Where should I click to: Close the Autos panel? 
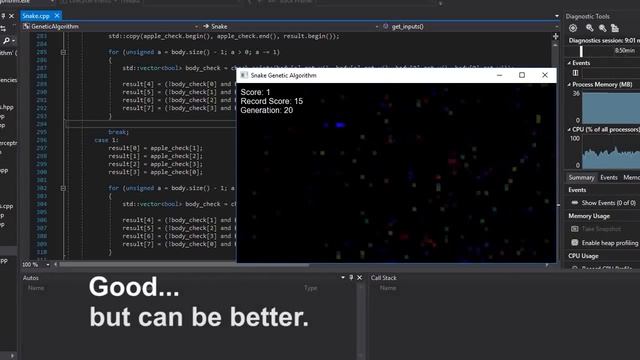coord(360,278)
